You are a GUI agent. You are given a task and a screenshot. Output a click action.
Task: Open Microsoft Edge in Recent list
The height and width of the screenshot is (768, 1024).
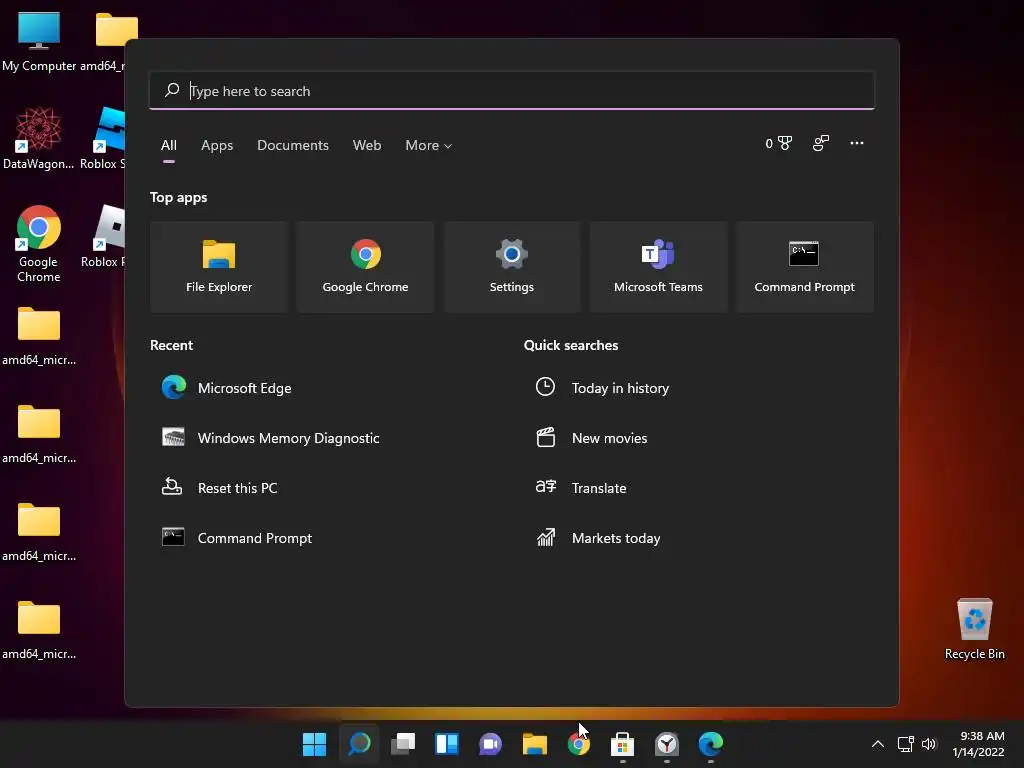(x=227, y=388)
